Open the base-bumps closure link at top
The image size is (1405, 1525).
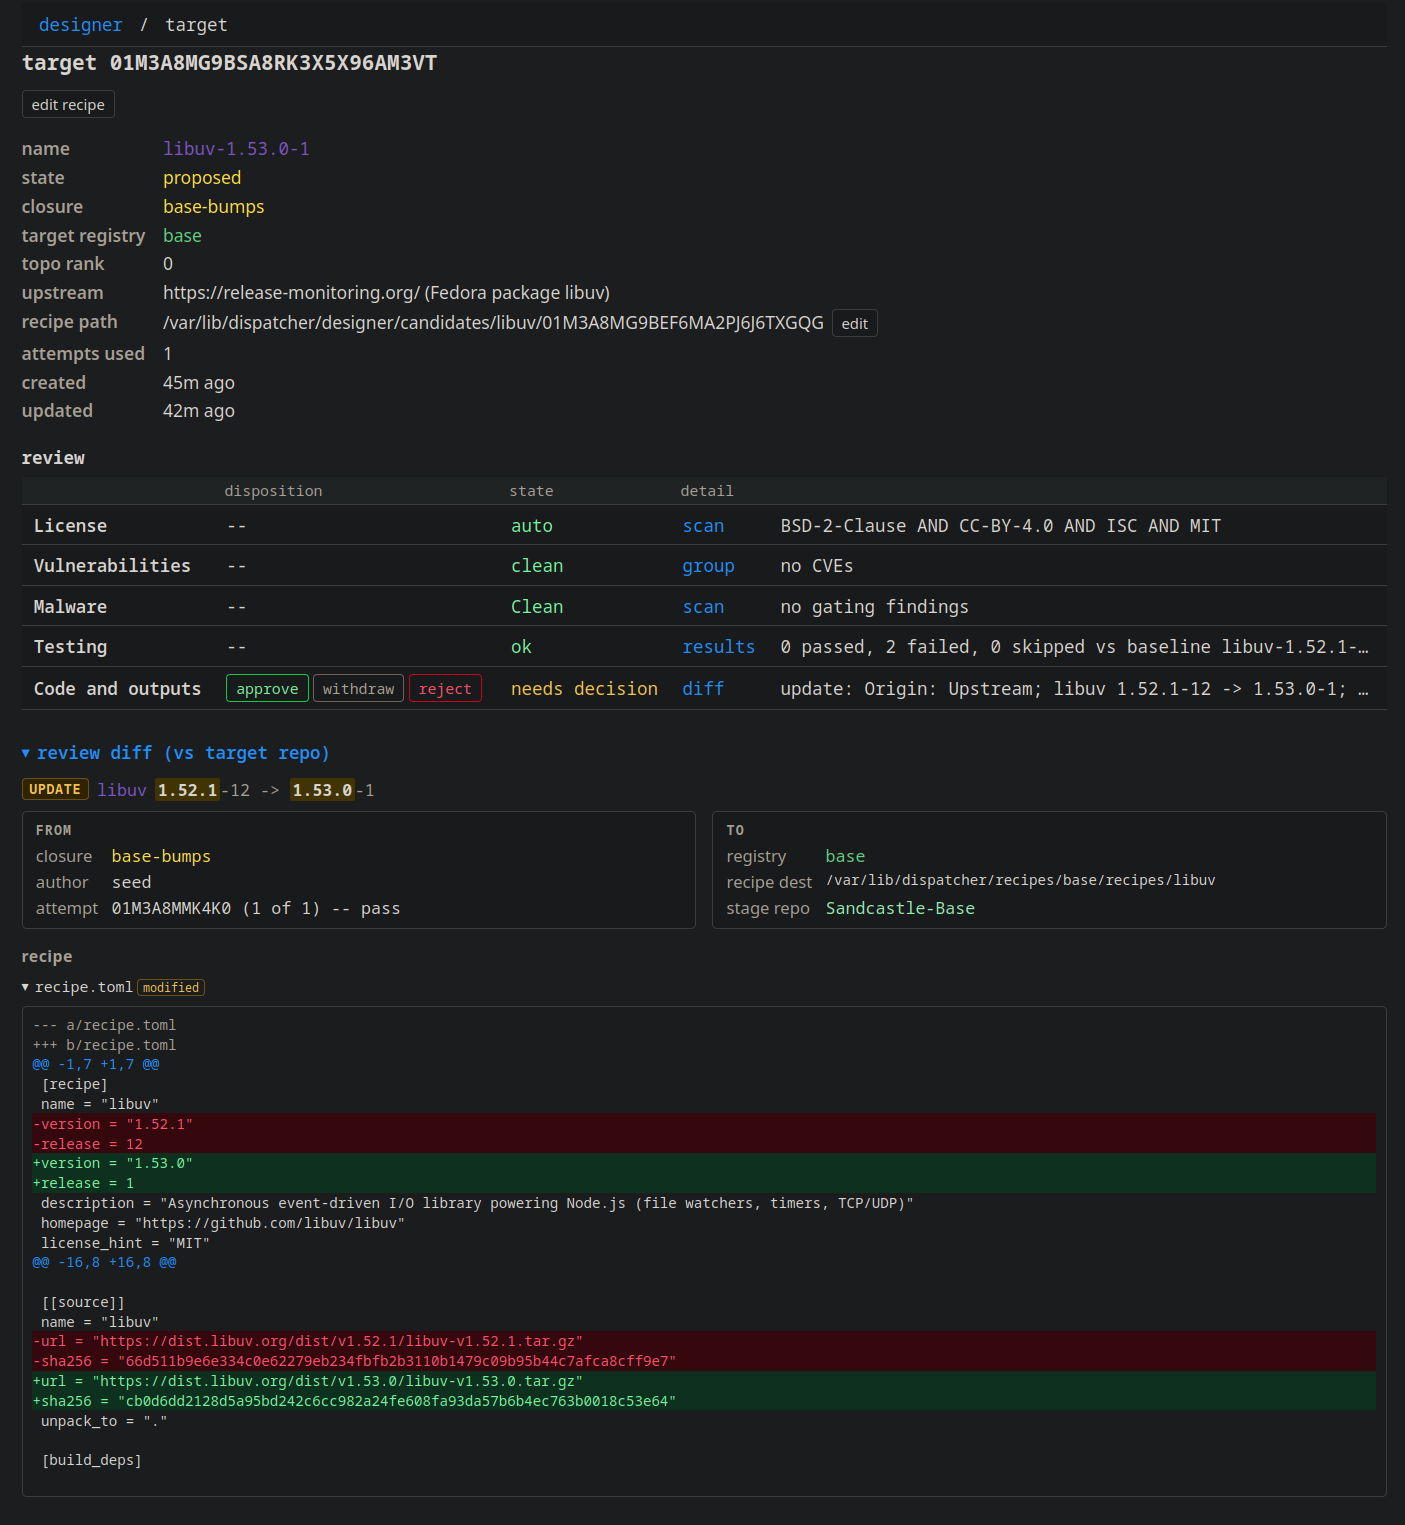point(213,207)
